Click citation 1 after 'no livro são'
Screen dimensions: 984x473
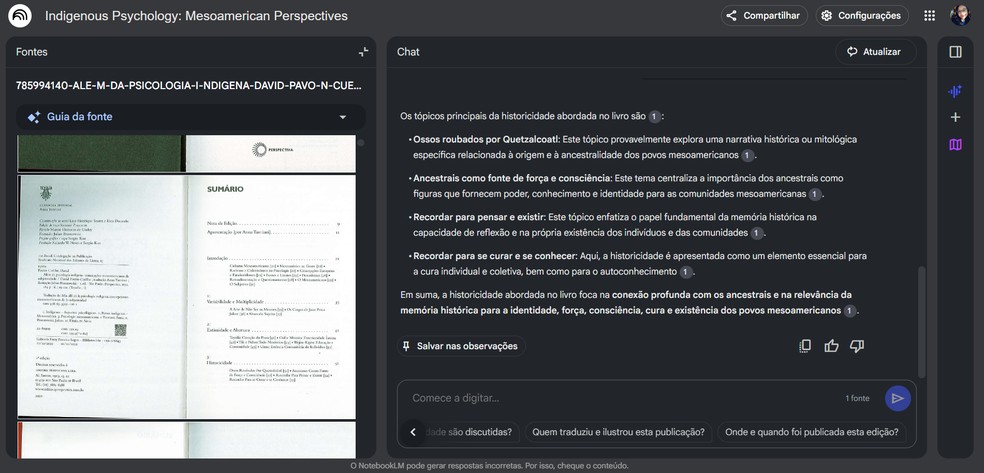point(655,117)
